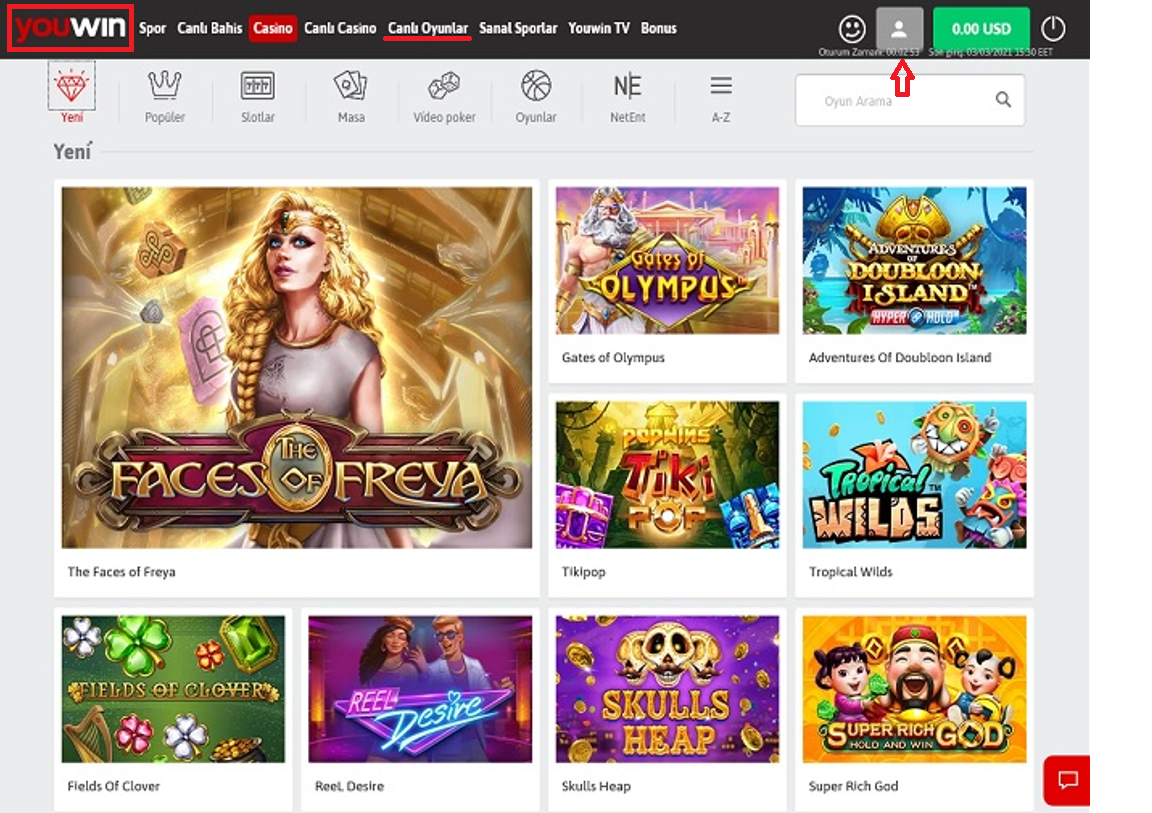The height and width of the screenshot is (813, 1152).
Task: Open Sanal Sporlar from top menu
Action: 518,29
